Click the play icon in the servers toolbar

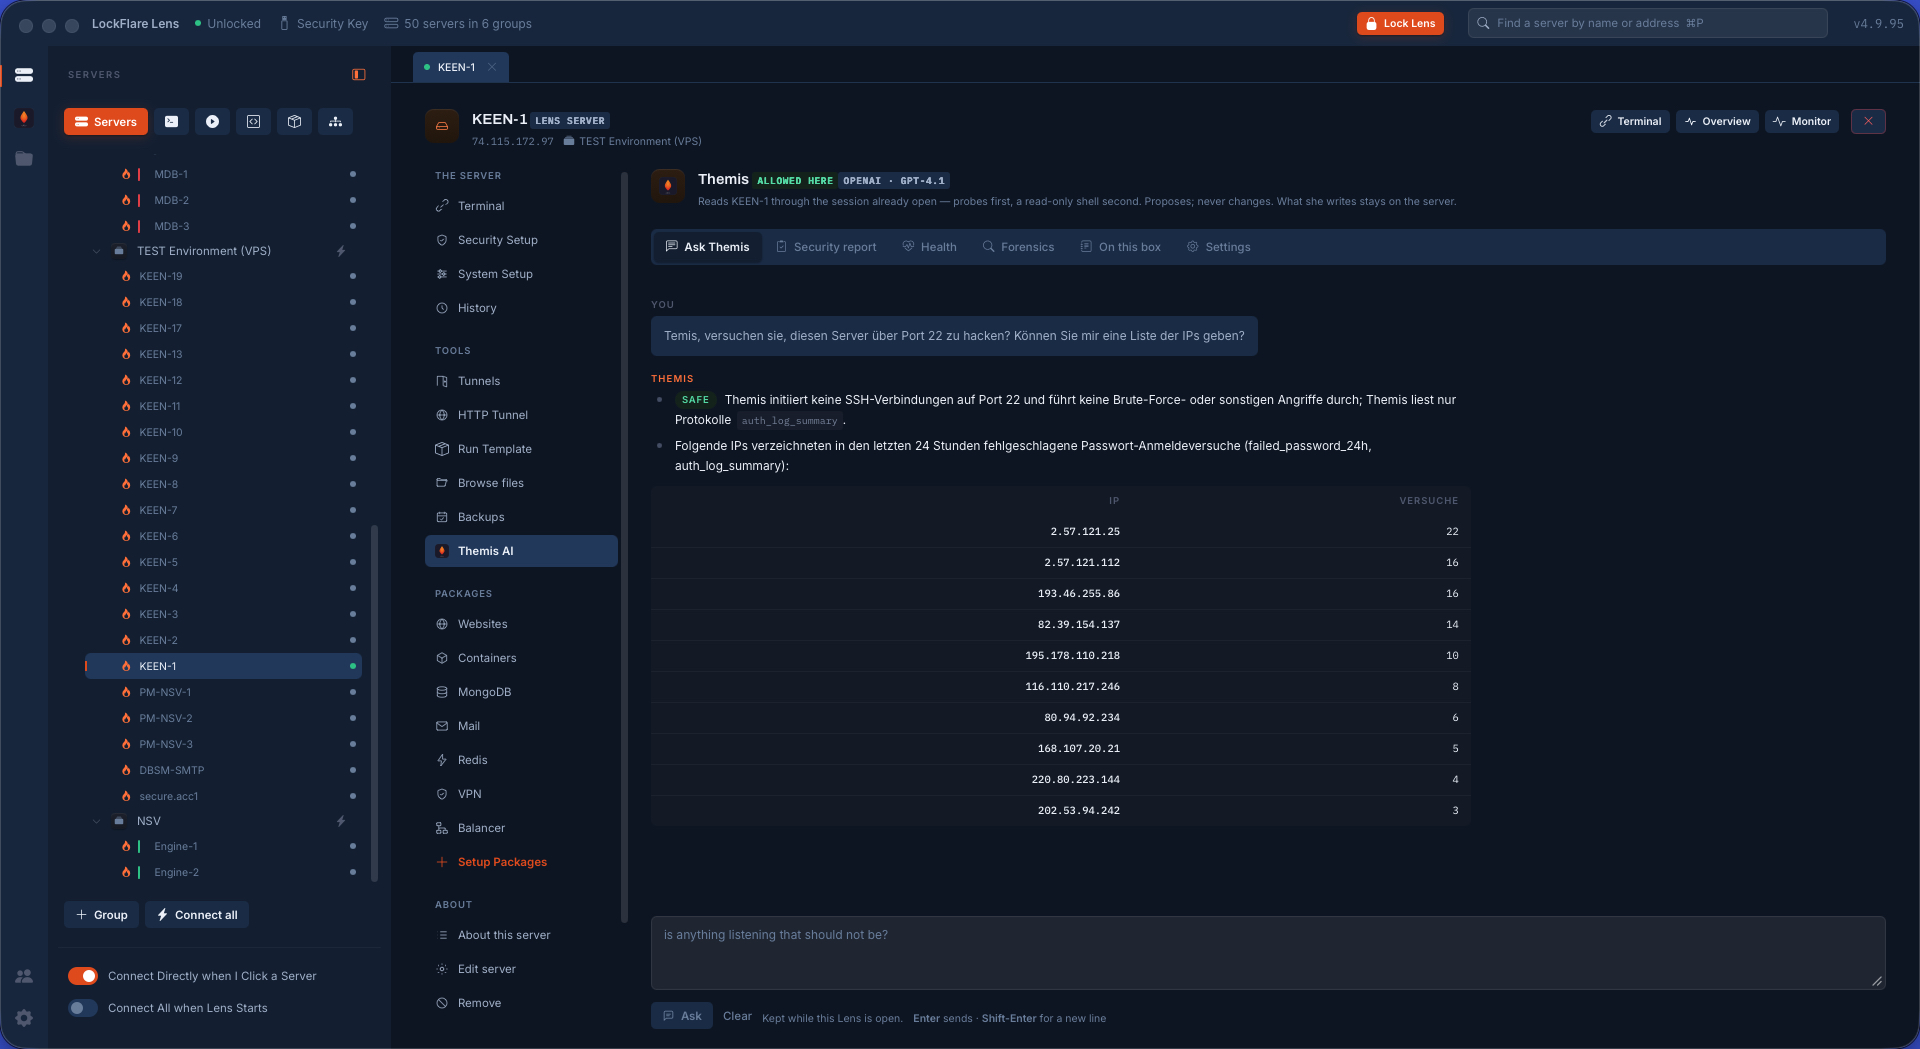pos(213,122)
